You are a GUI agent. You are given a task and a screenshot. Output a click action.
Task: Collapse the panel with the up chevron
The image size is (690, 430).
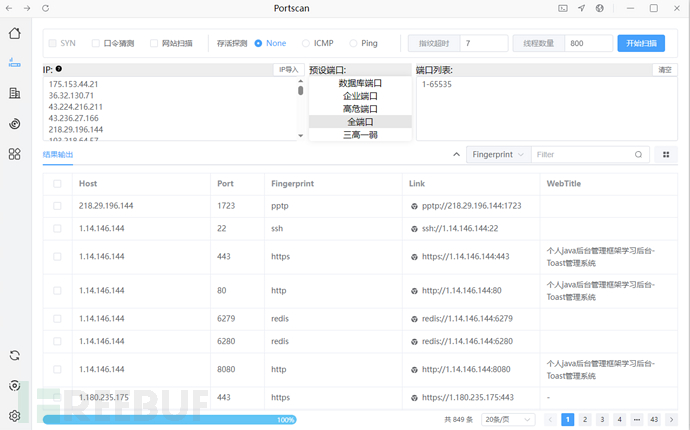coord(456,154)
